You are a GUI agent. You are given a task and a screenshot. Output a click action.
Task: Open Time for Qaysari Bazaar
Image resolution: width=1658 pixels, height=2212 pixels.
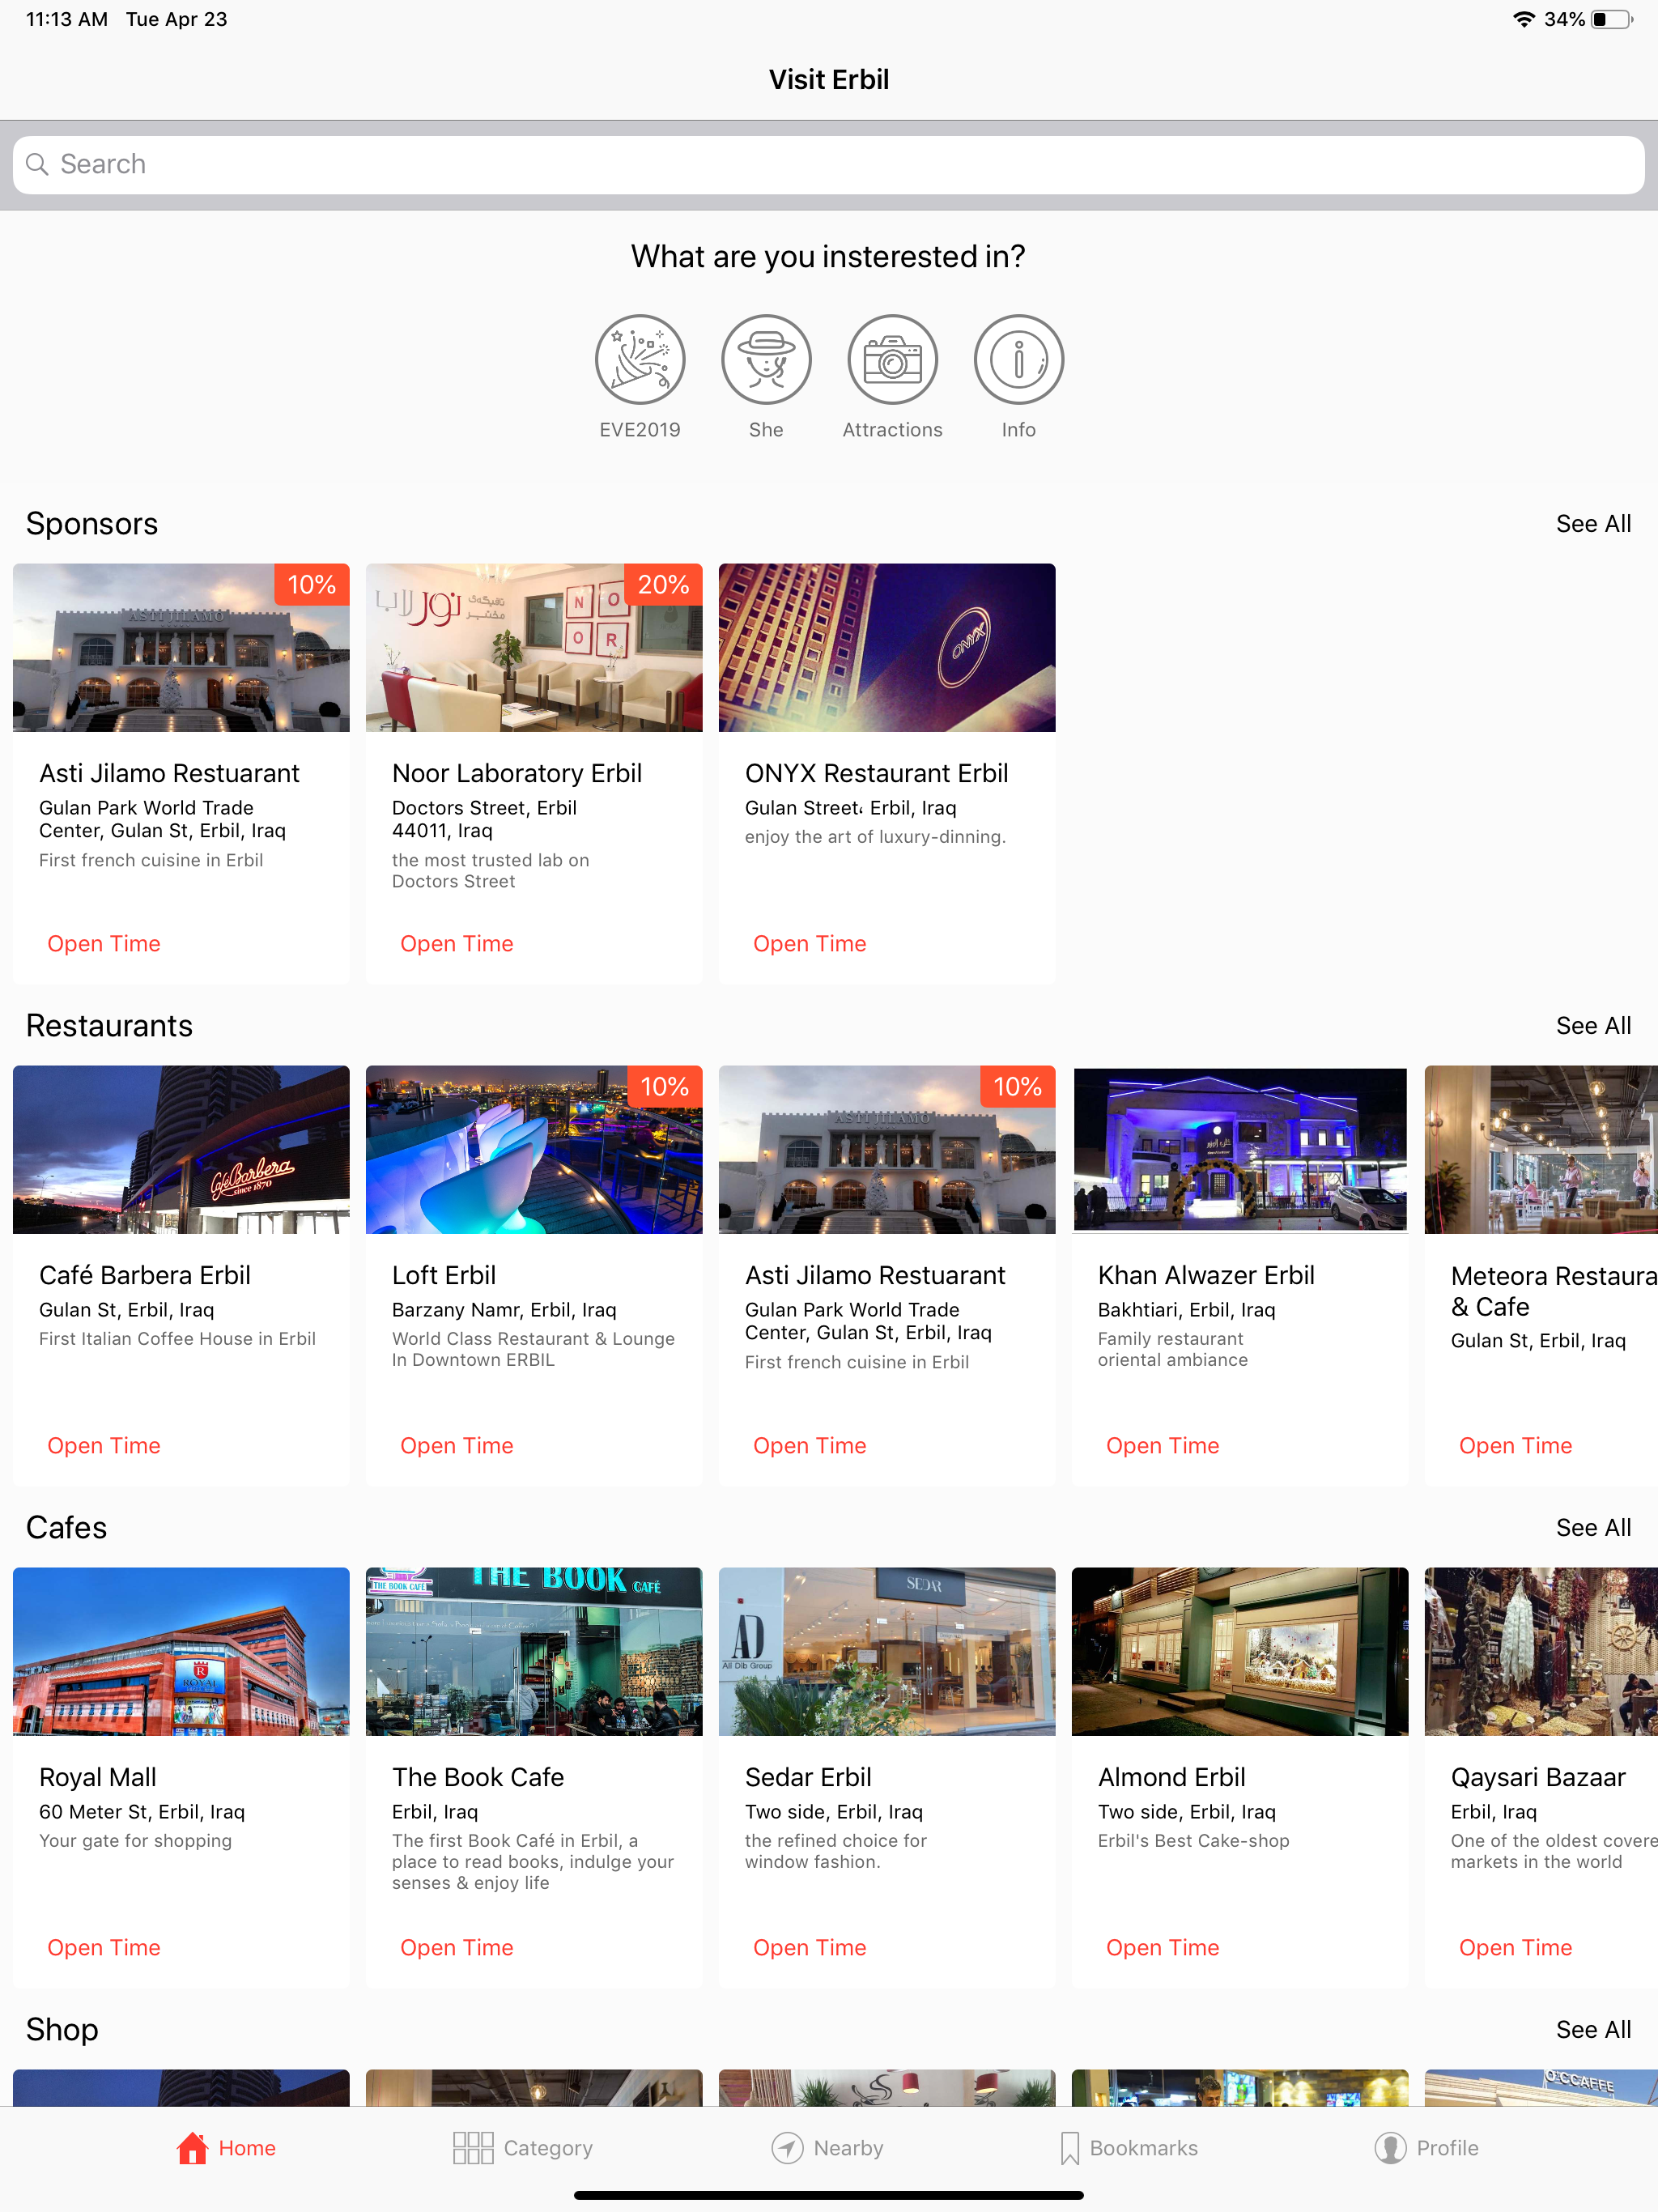tap(1516, 1948)
